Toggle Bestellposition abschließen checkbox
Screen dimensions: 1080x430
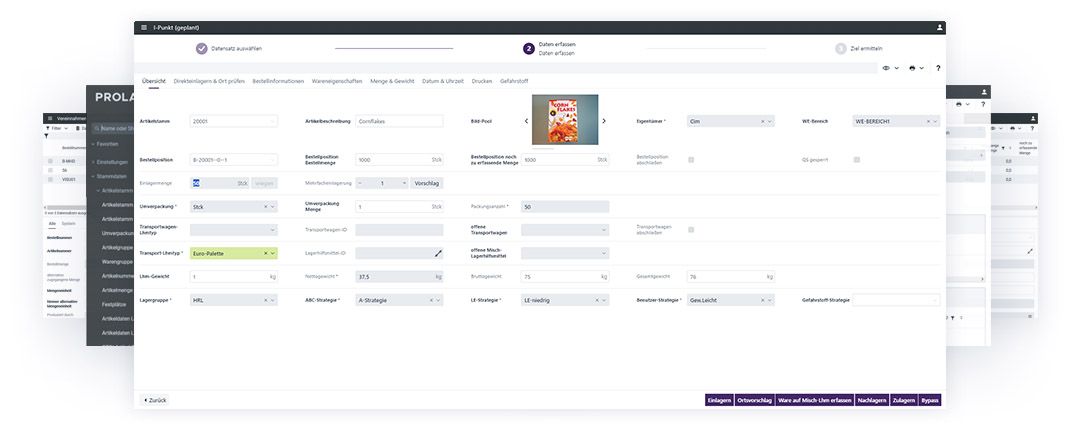click(691, 159)
